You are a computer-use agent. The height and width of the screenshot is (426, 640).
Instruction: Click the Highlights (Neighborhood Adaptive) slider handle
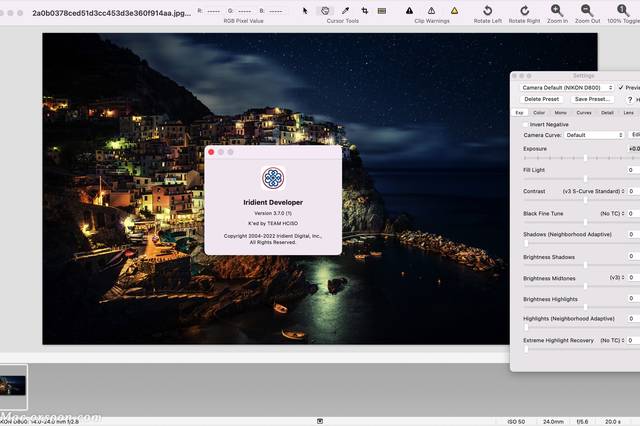tap(526, 328)
